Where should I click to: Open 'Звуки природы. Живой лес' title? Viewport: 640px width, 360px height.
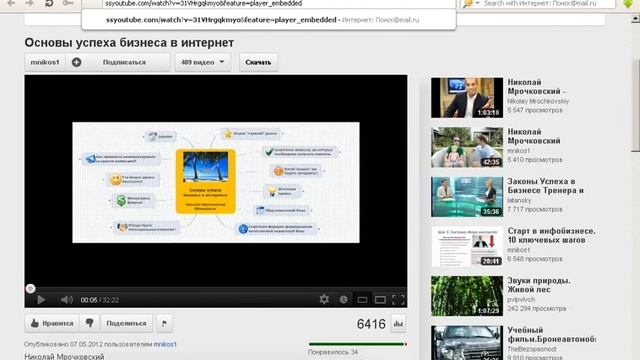click(539, 285)
